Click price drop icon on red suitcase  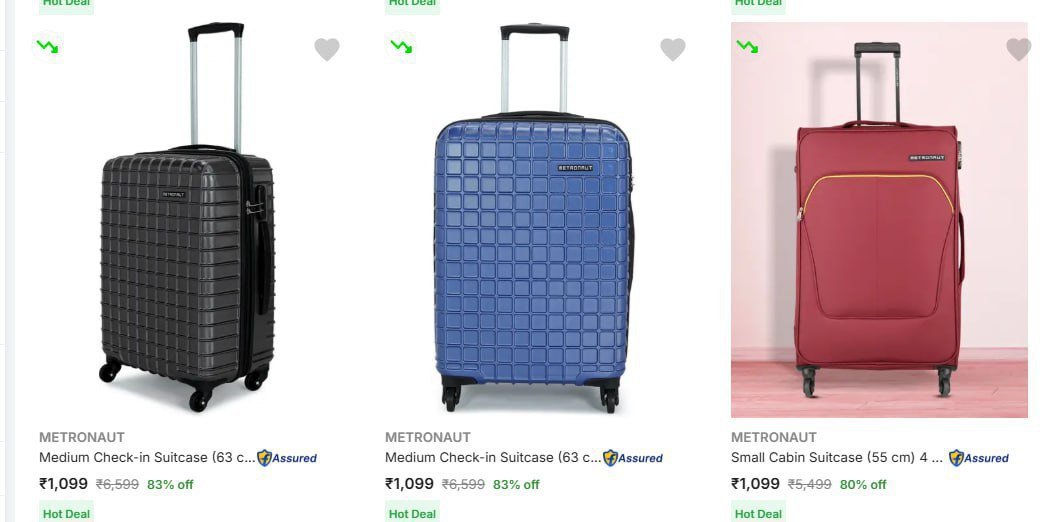[747, 46]
